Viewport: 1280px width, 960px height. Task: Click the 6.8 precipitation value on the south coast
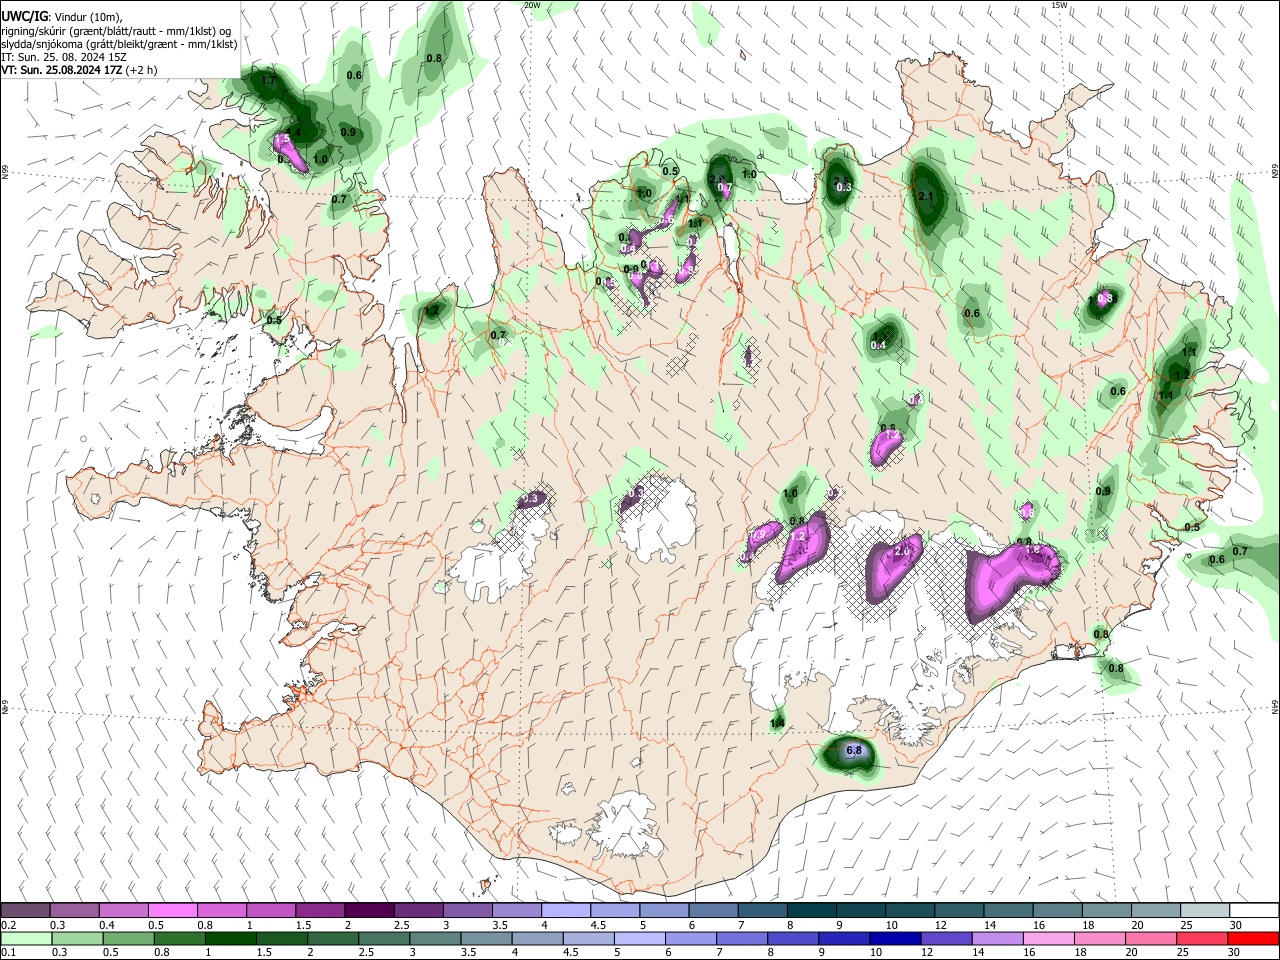tap(854, 750)
